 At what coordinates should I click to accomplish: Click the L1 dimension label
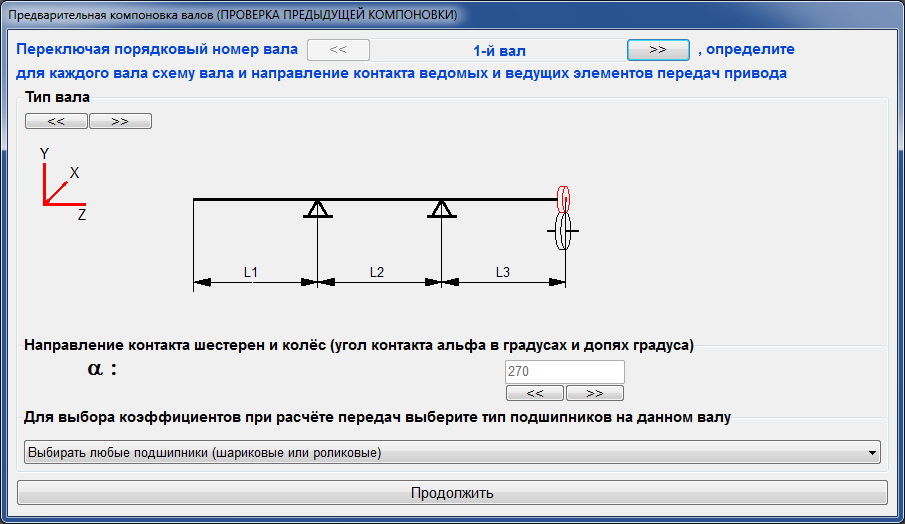[250, 272]
